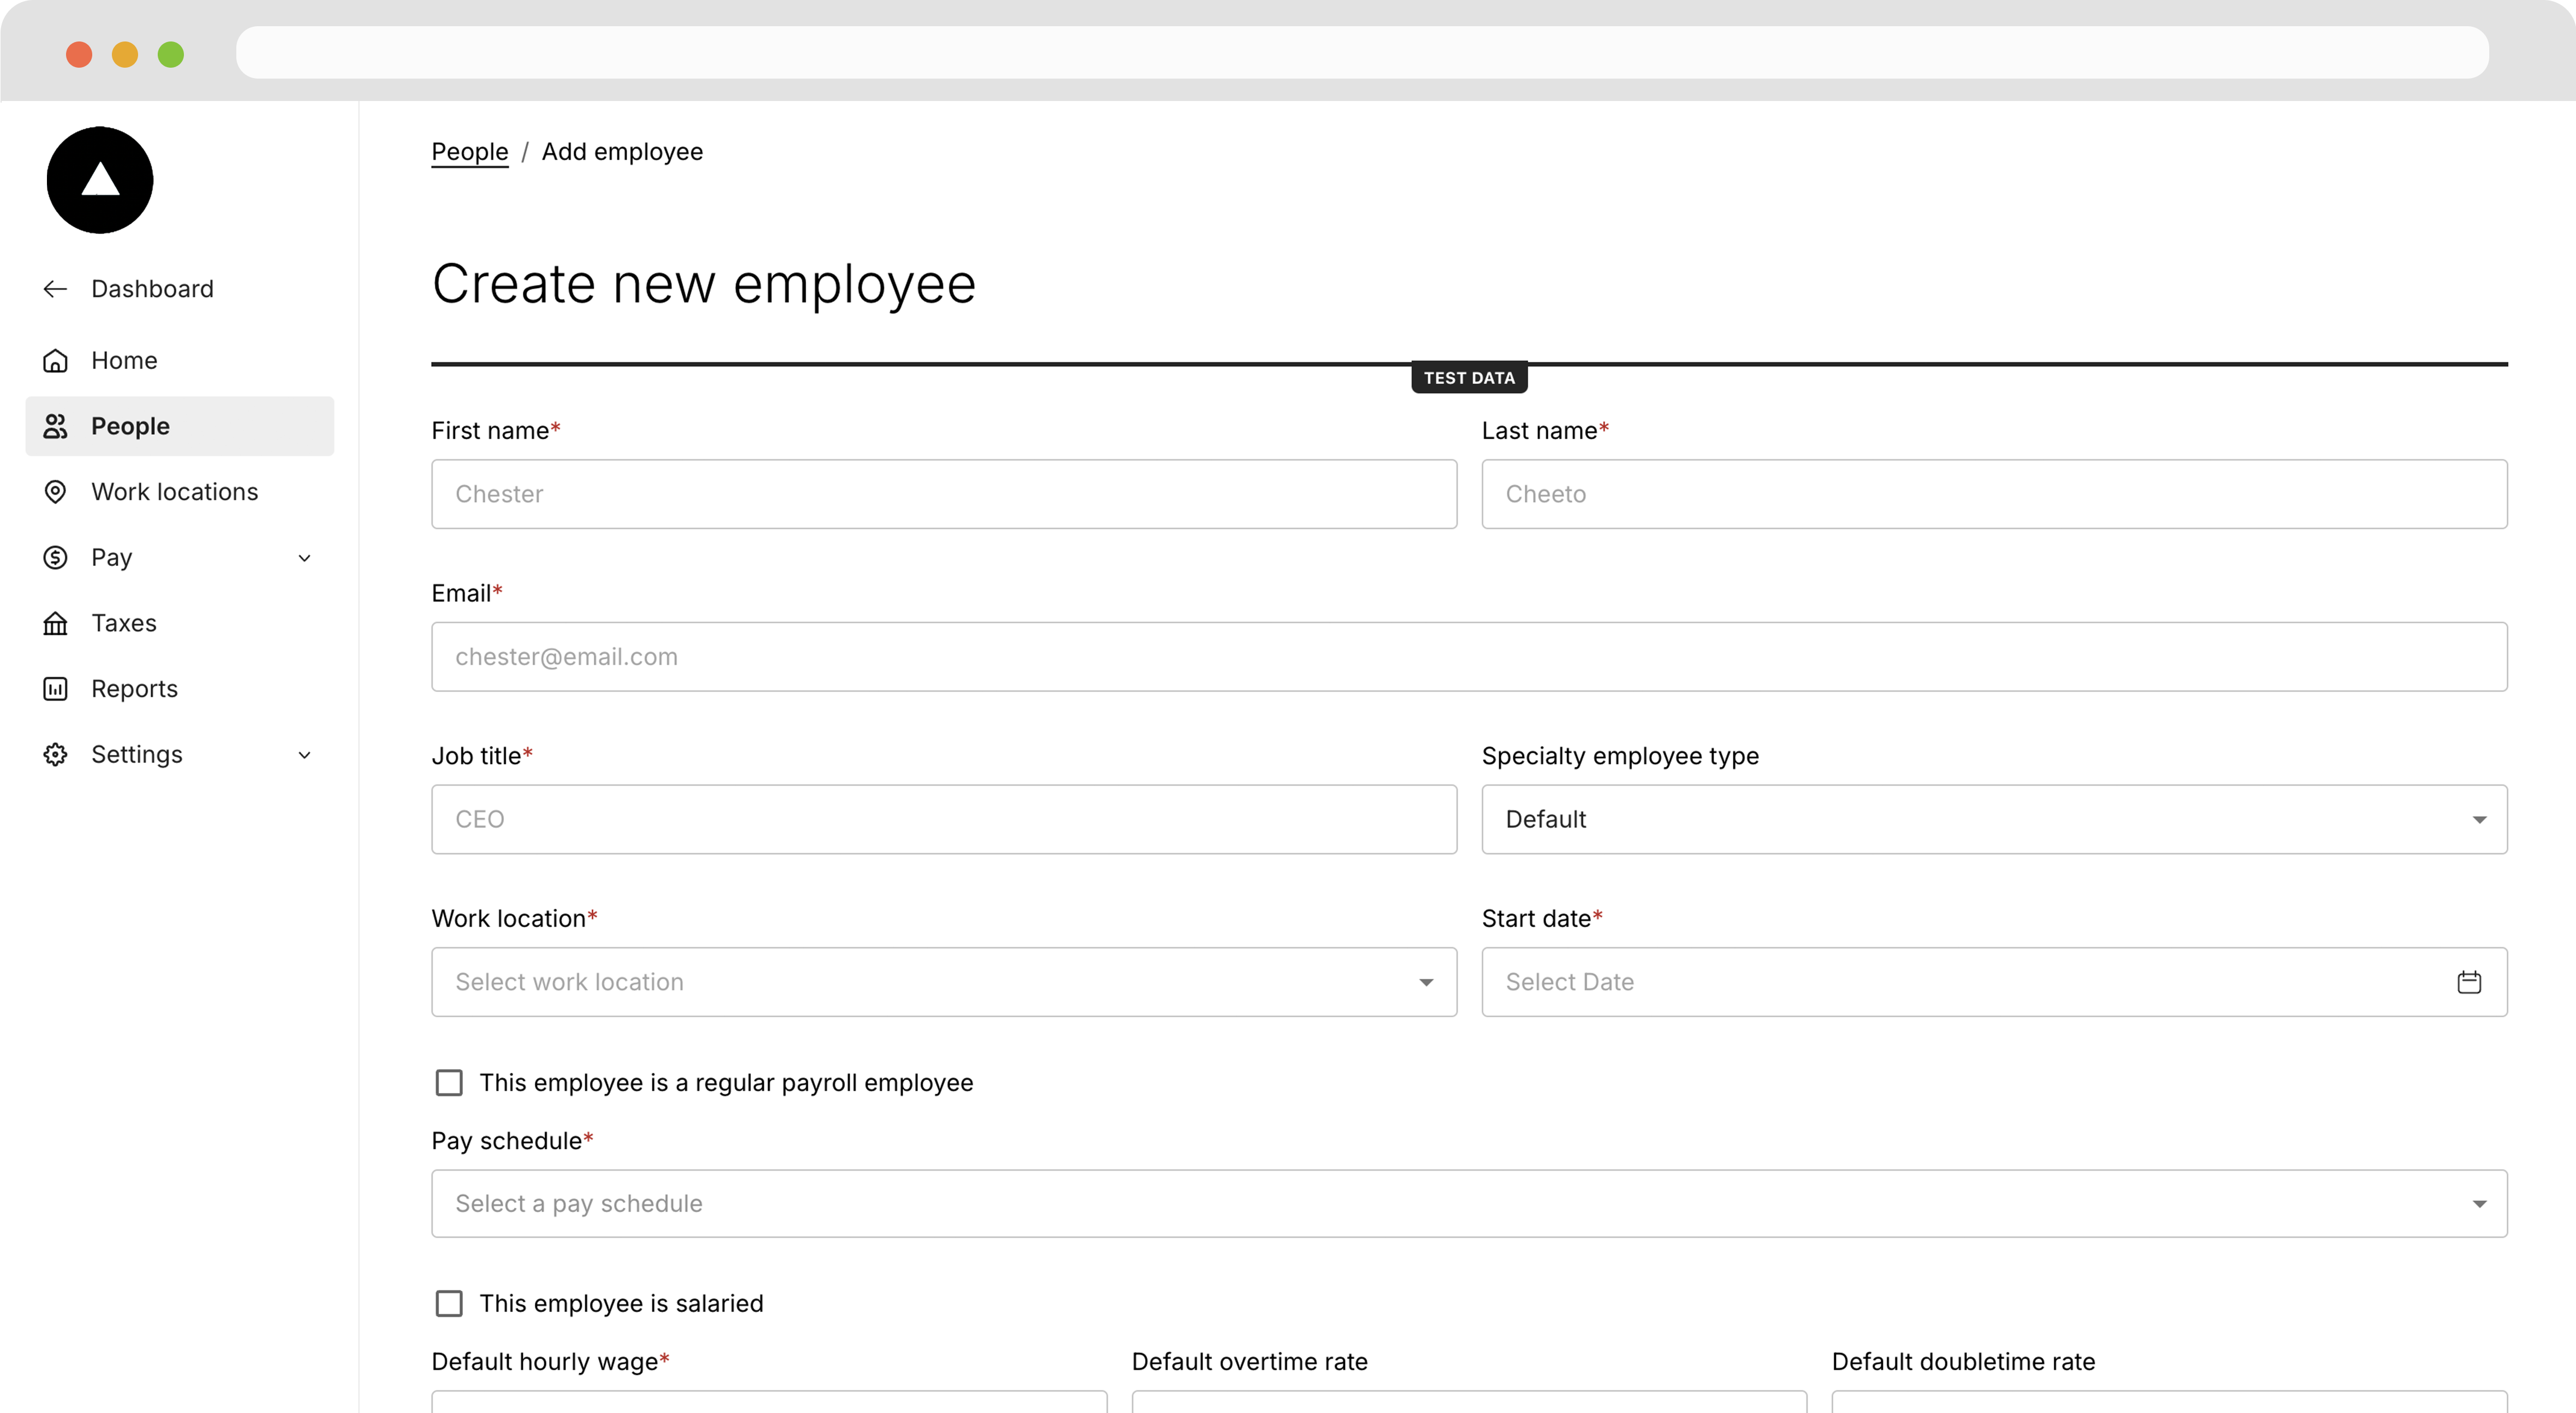Expand the Pay submenu chevron
This screenshot has width=2576, height=1413.
pos(305,558)
